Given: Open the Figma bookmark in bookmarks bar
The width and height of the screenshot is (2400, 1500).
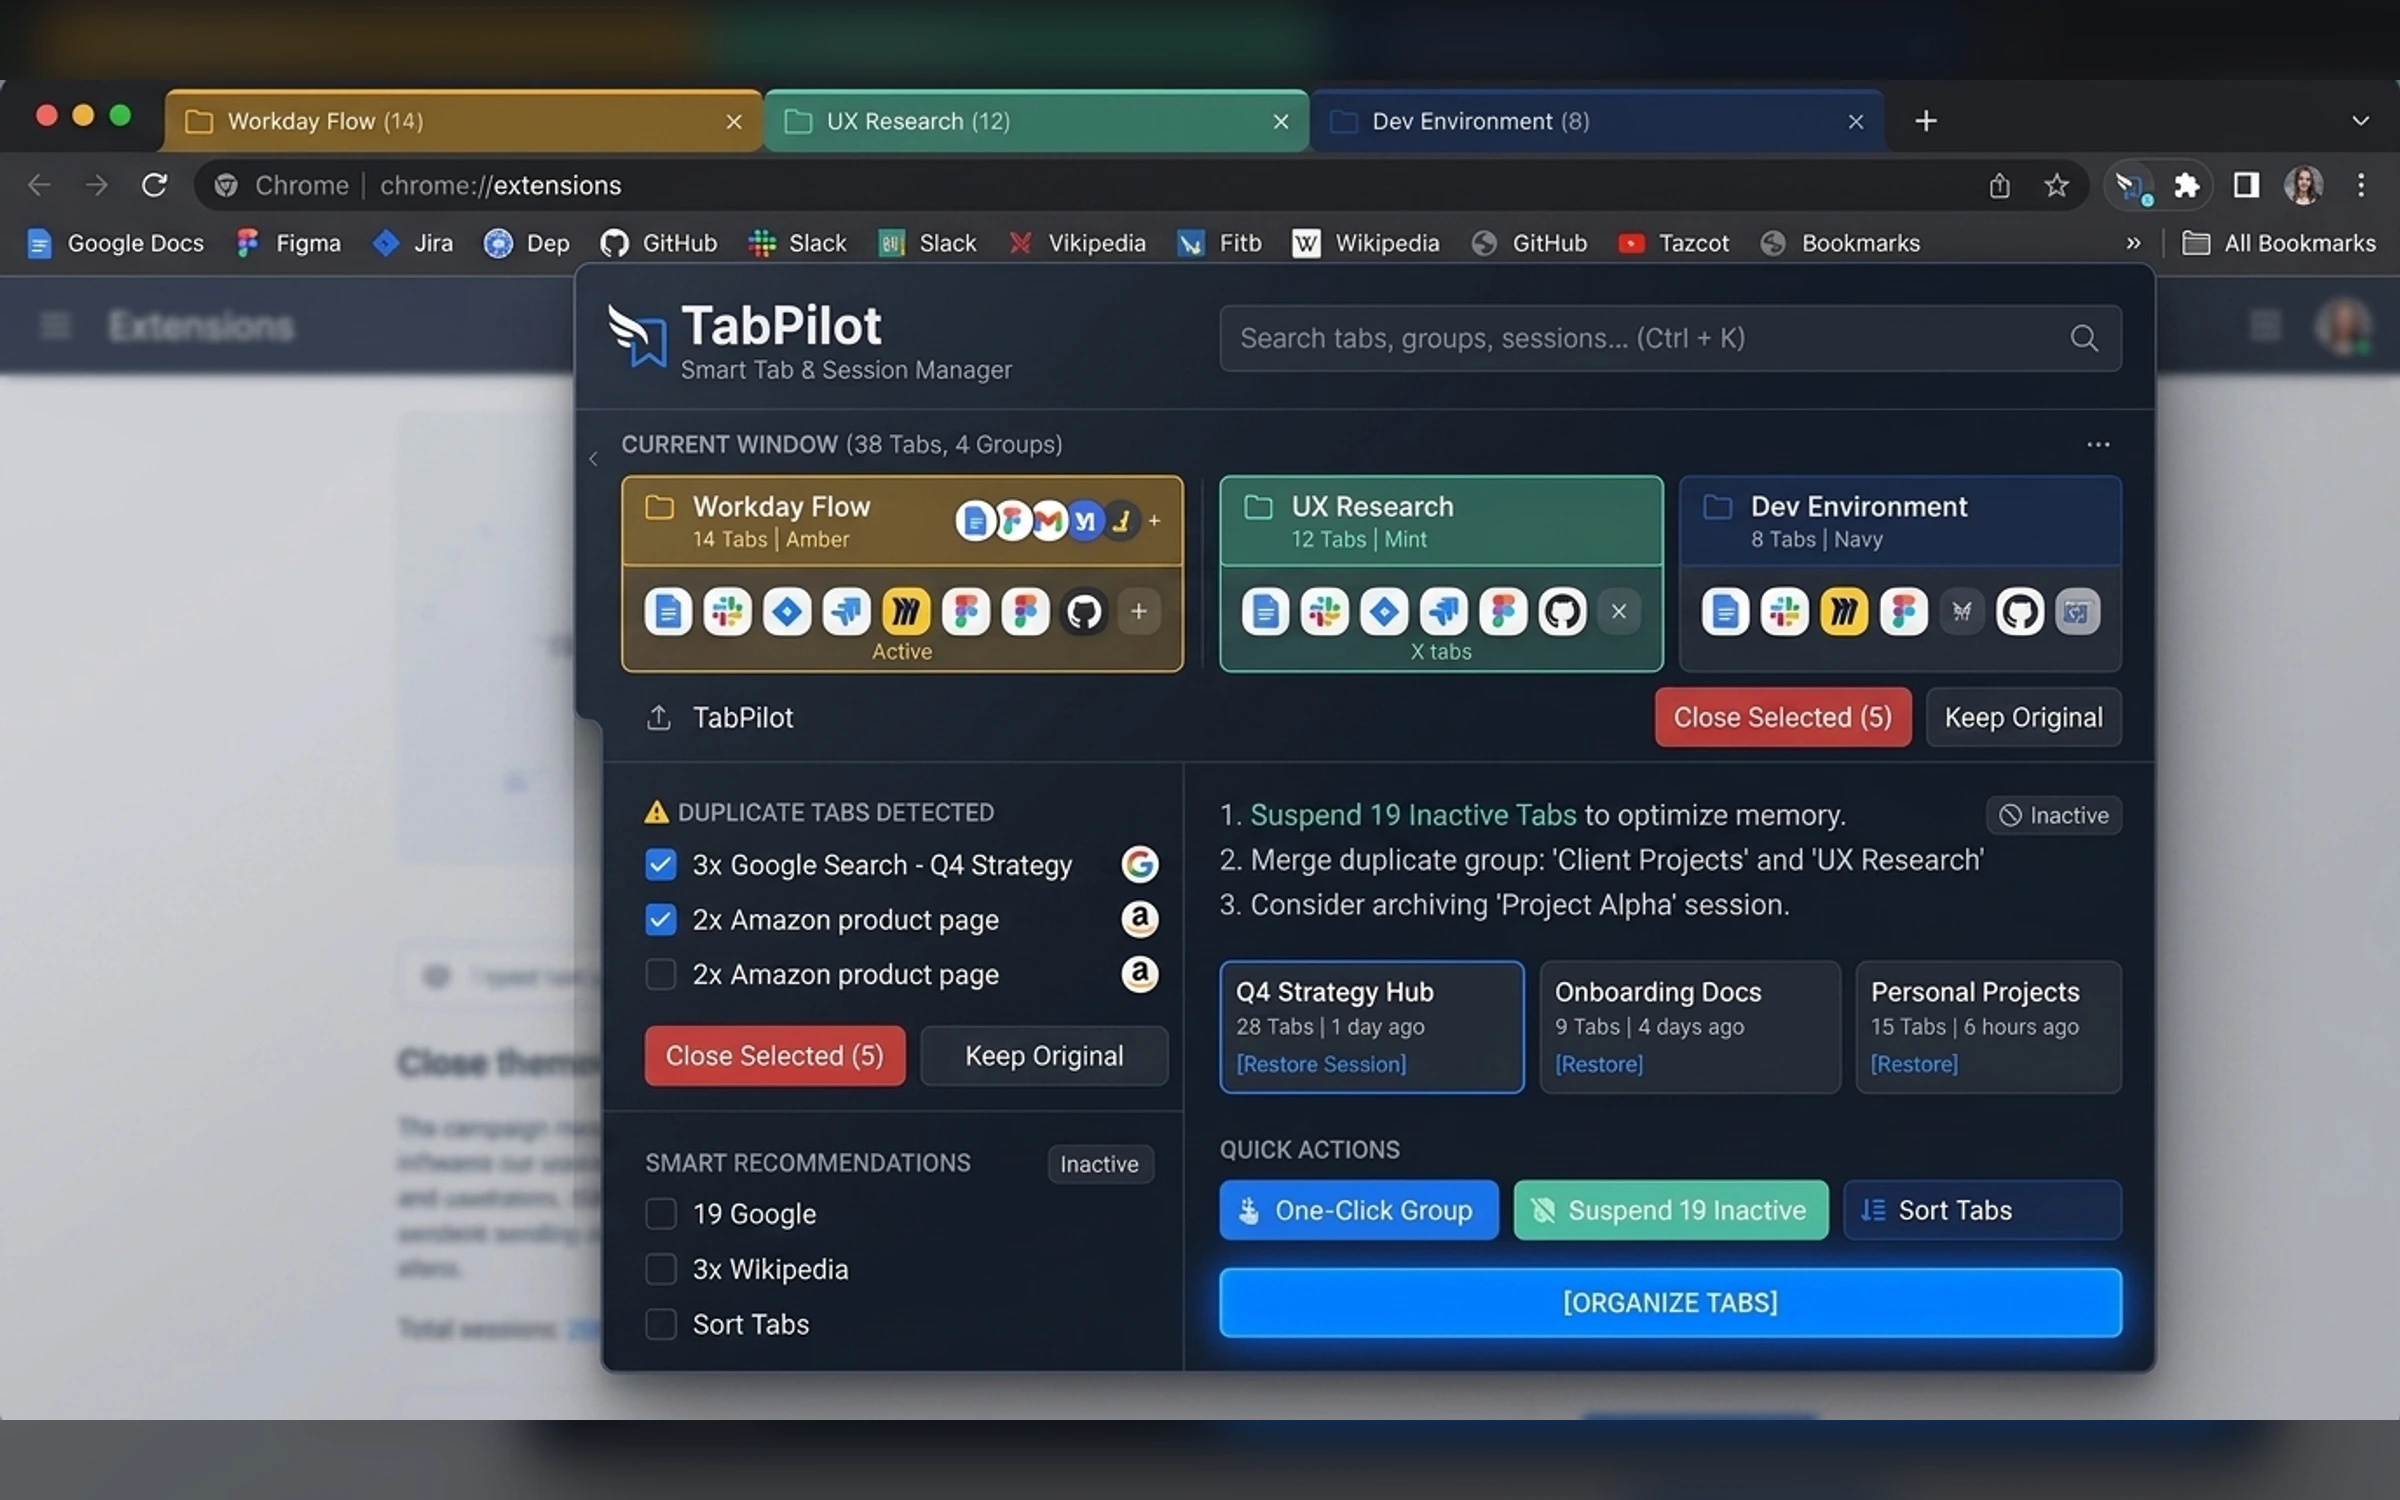Looking at the screenshot, I should click(289, 243).
